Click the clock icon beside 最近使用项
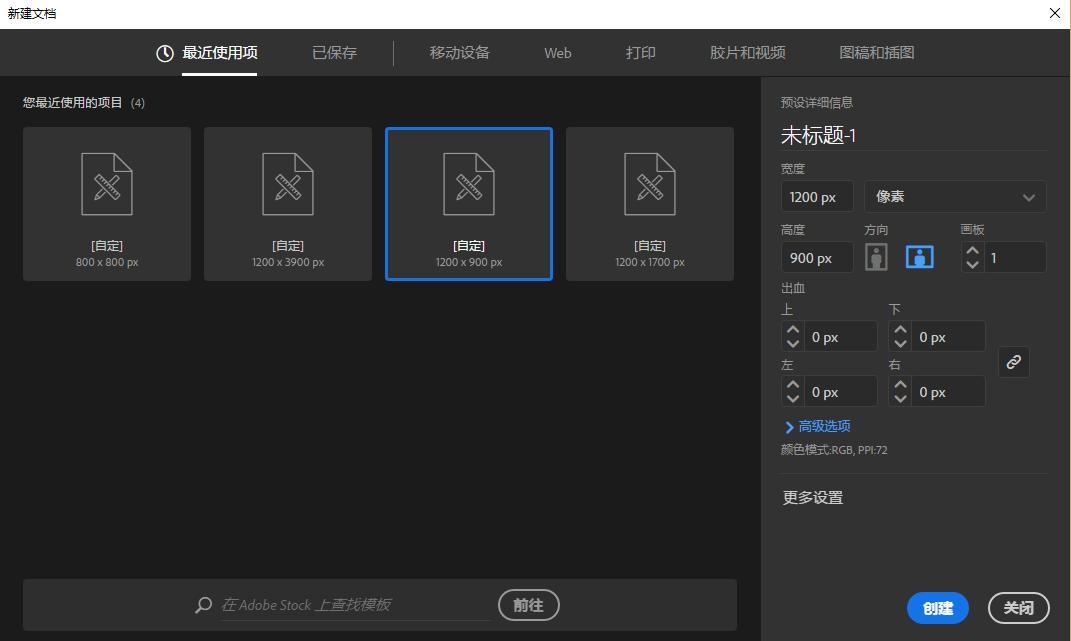Image resolution: width=1071 pixels, height=641 pixels. pos(163,53)
